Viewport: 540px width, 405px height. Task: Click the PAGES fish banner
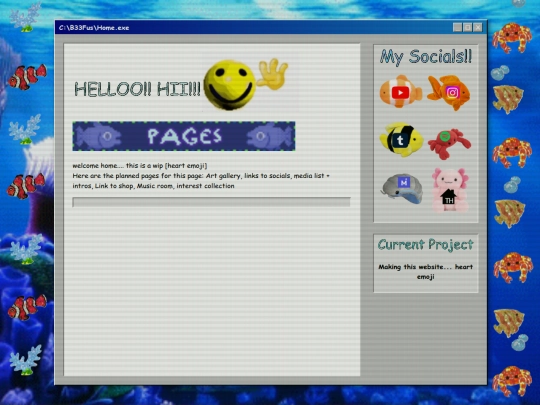point(184,136)
